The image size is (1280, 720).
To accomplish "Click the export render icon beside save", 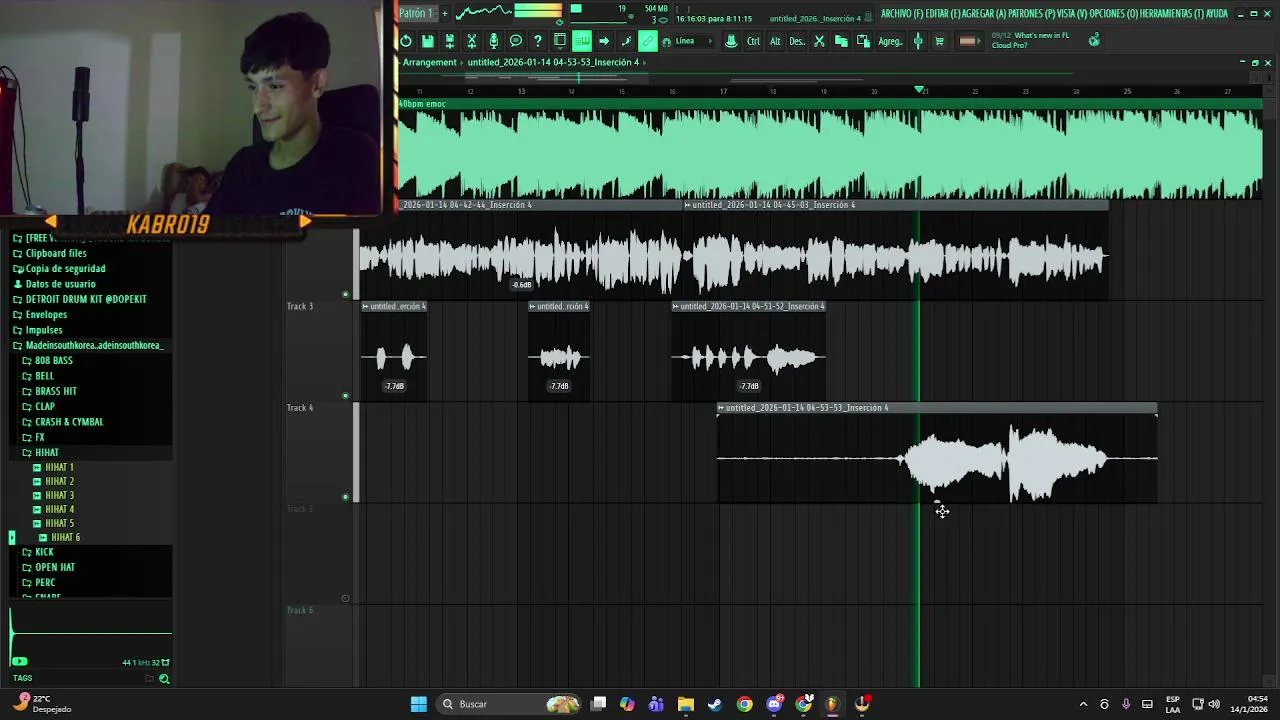I will [450, 41].
